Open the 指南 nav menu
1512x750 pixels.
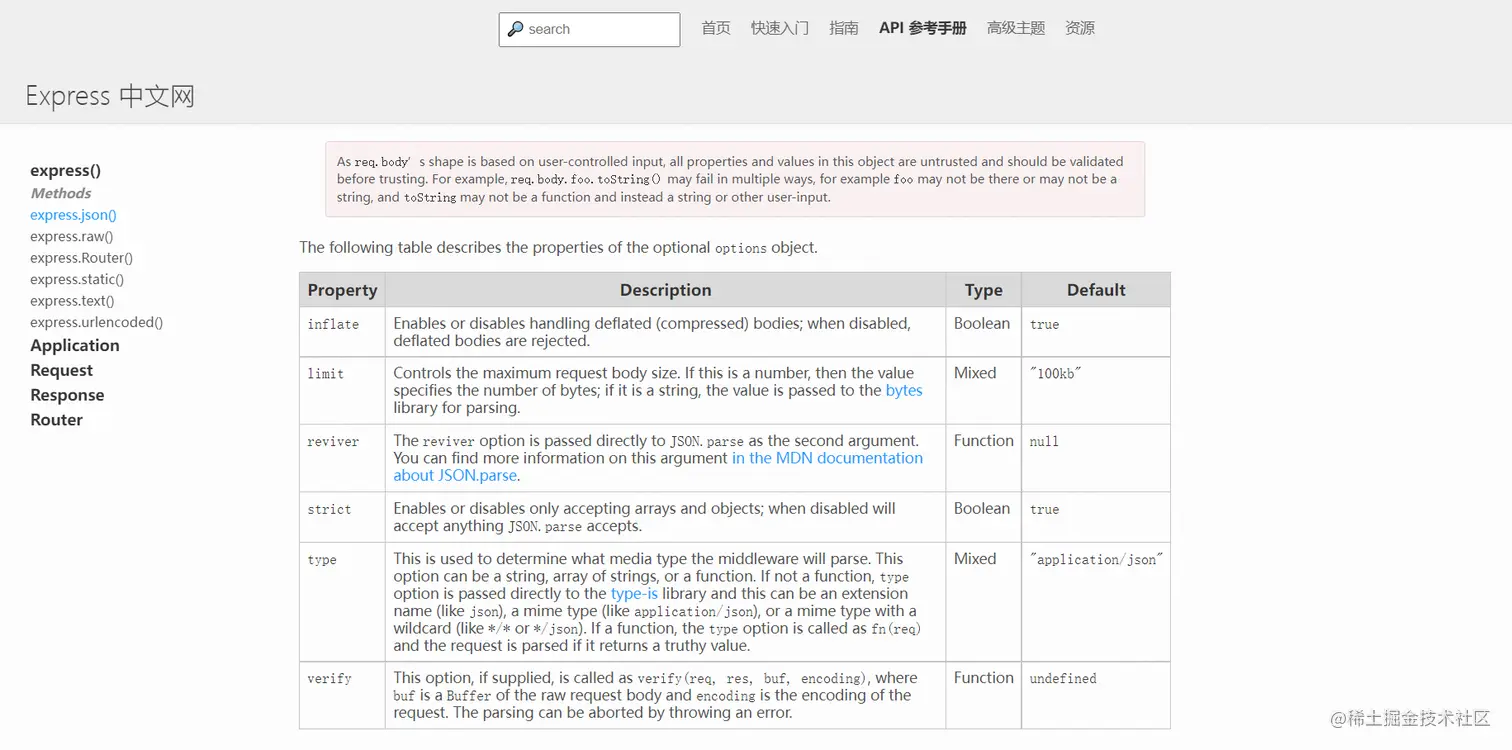coord(844,28)
